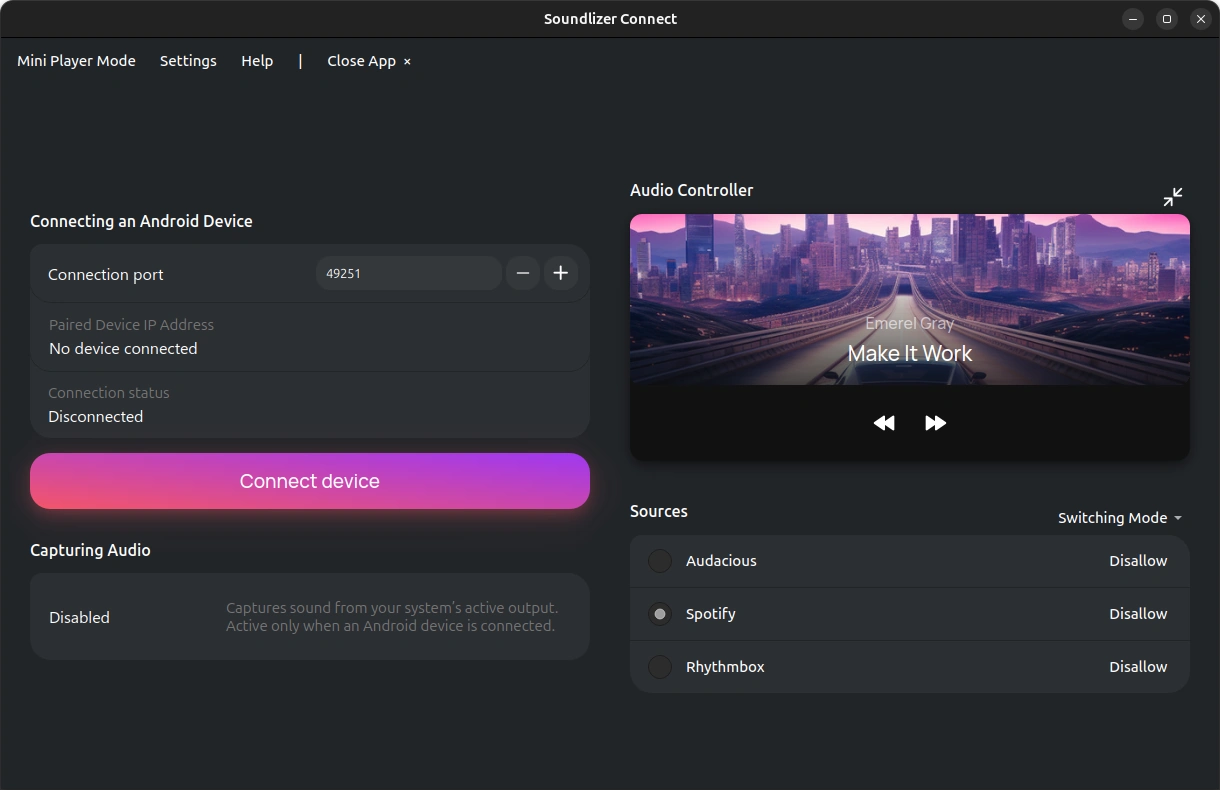Viewport: 1220px width, 790px height.
Task: Switch to Mini Player Mode
Action: pyautogui.click(x=76, y=61)
